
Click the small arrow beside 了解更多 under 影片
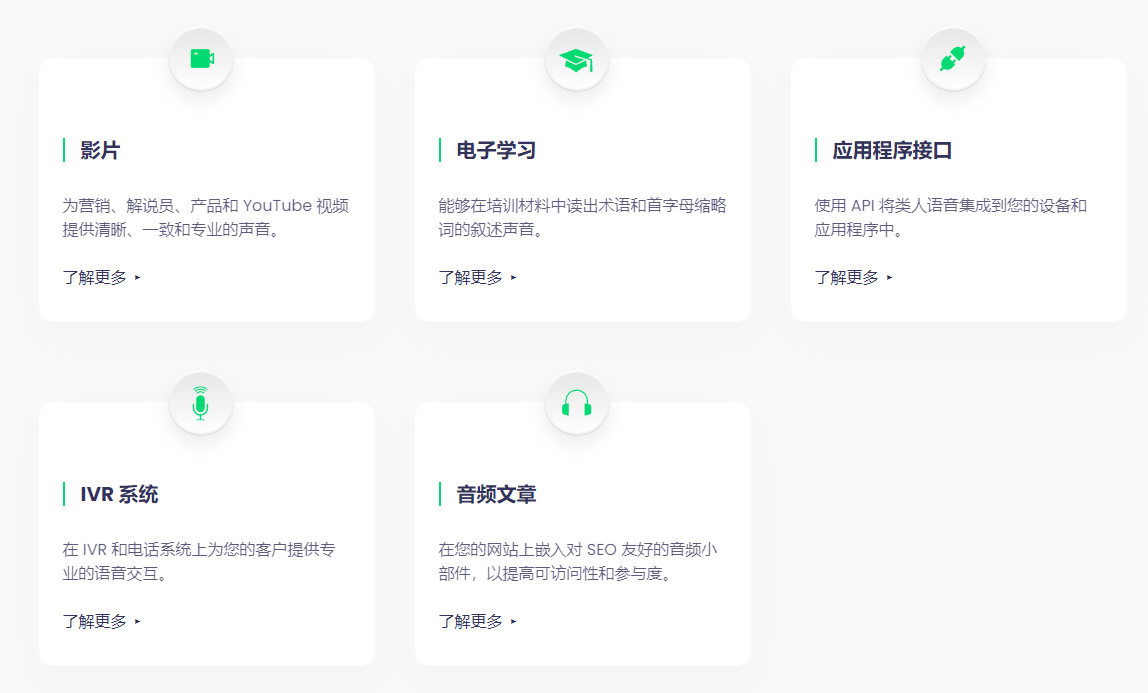(x=138, y=278)
